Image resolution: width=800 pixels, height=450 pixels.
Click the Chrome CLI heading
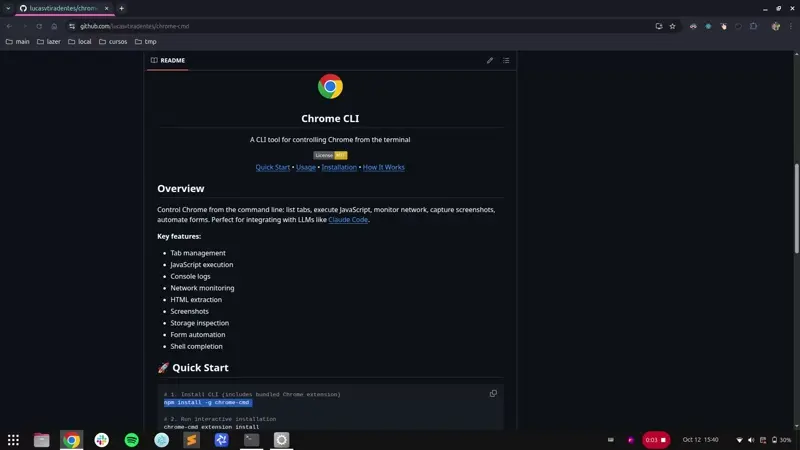[330, 118]
